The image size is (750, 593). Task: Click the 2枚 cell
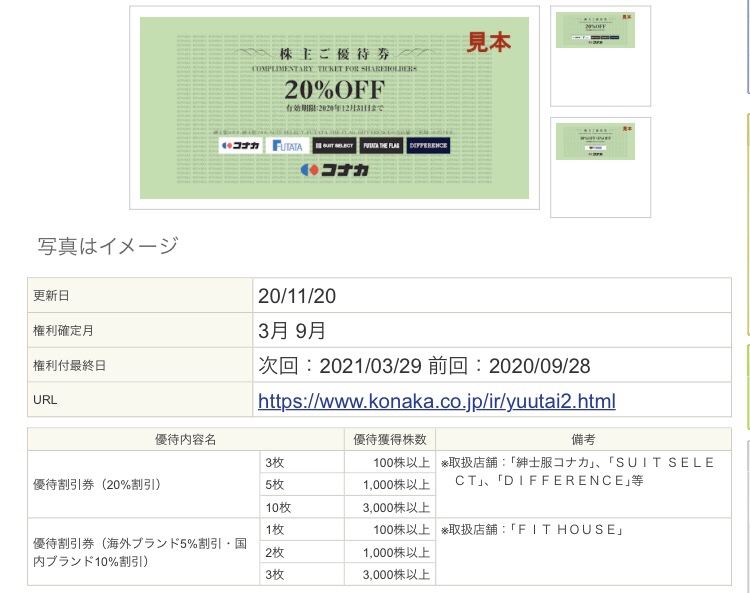[302, 552]
